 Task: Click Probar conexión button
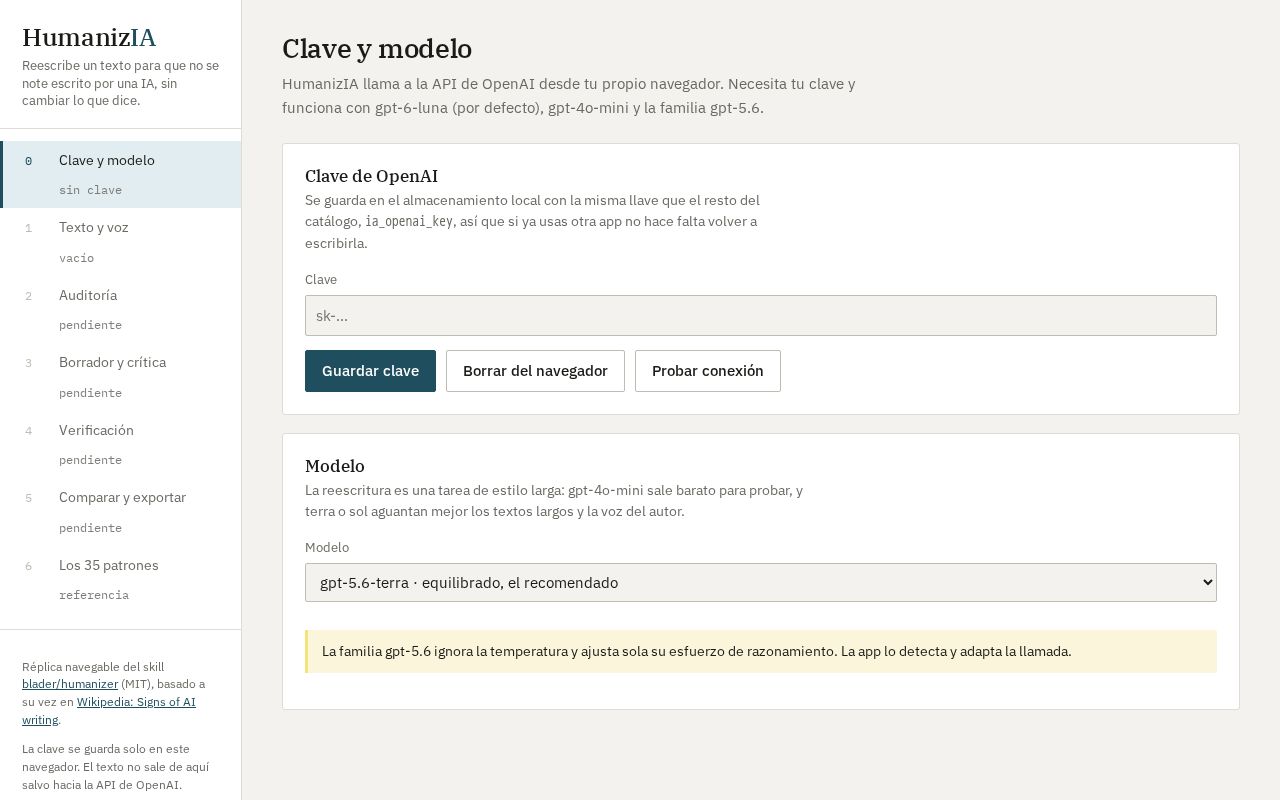[708, 371]
